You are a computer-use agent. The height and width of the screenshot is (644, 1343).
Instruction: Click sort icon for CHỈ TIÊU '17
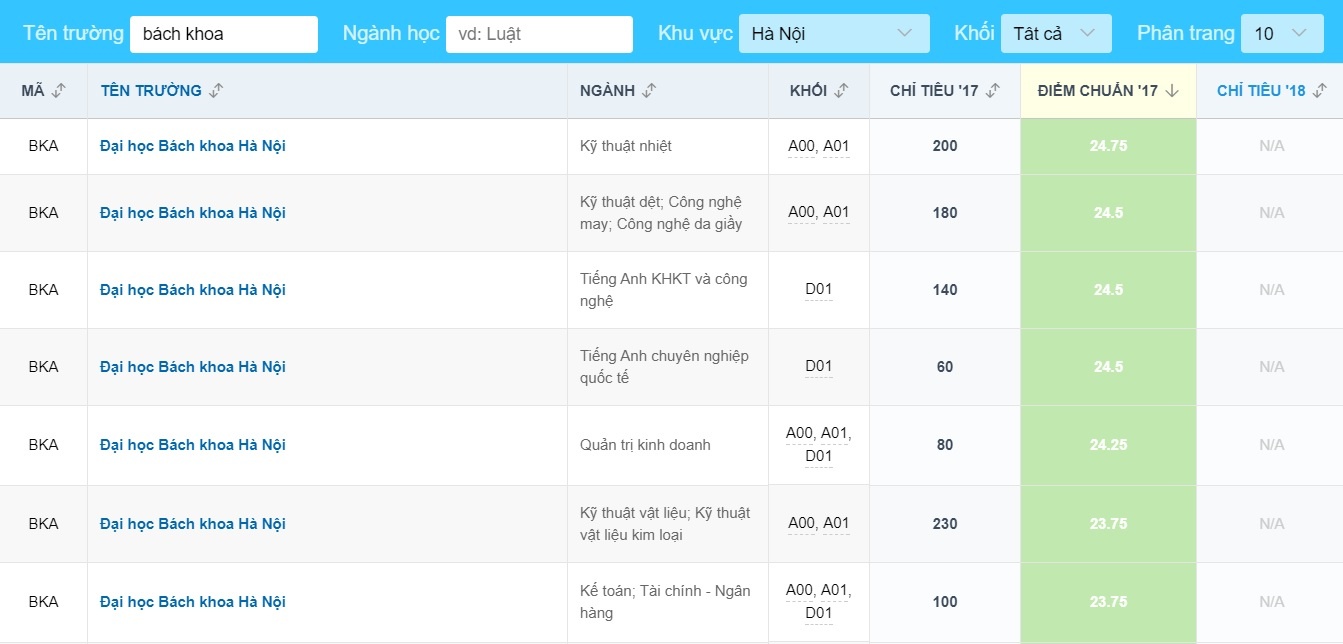tap(992, 91)
